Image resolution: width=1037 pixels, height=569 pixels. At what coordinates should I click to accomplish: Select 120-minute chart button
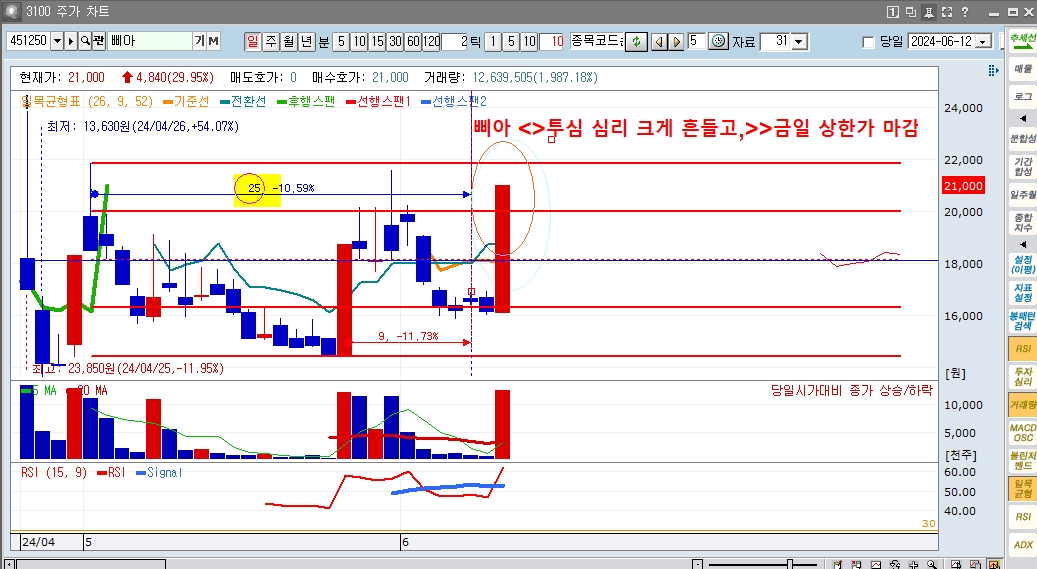(431, 42)
